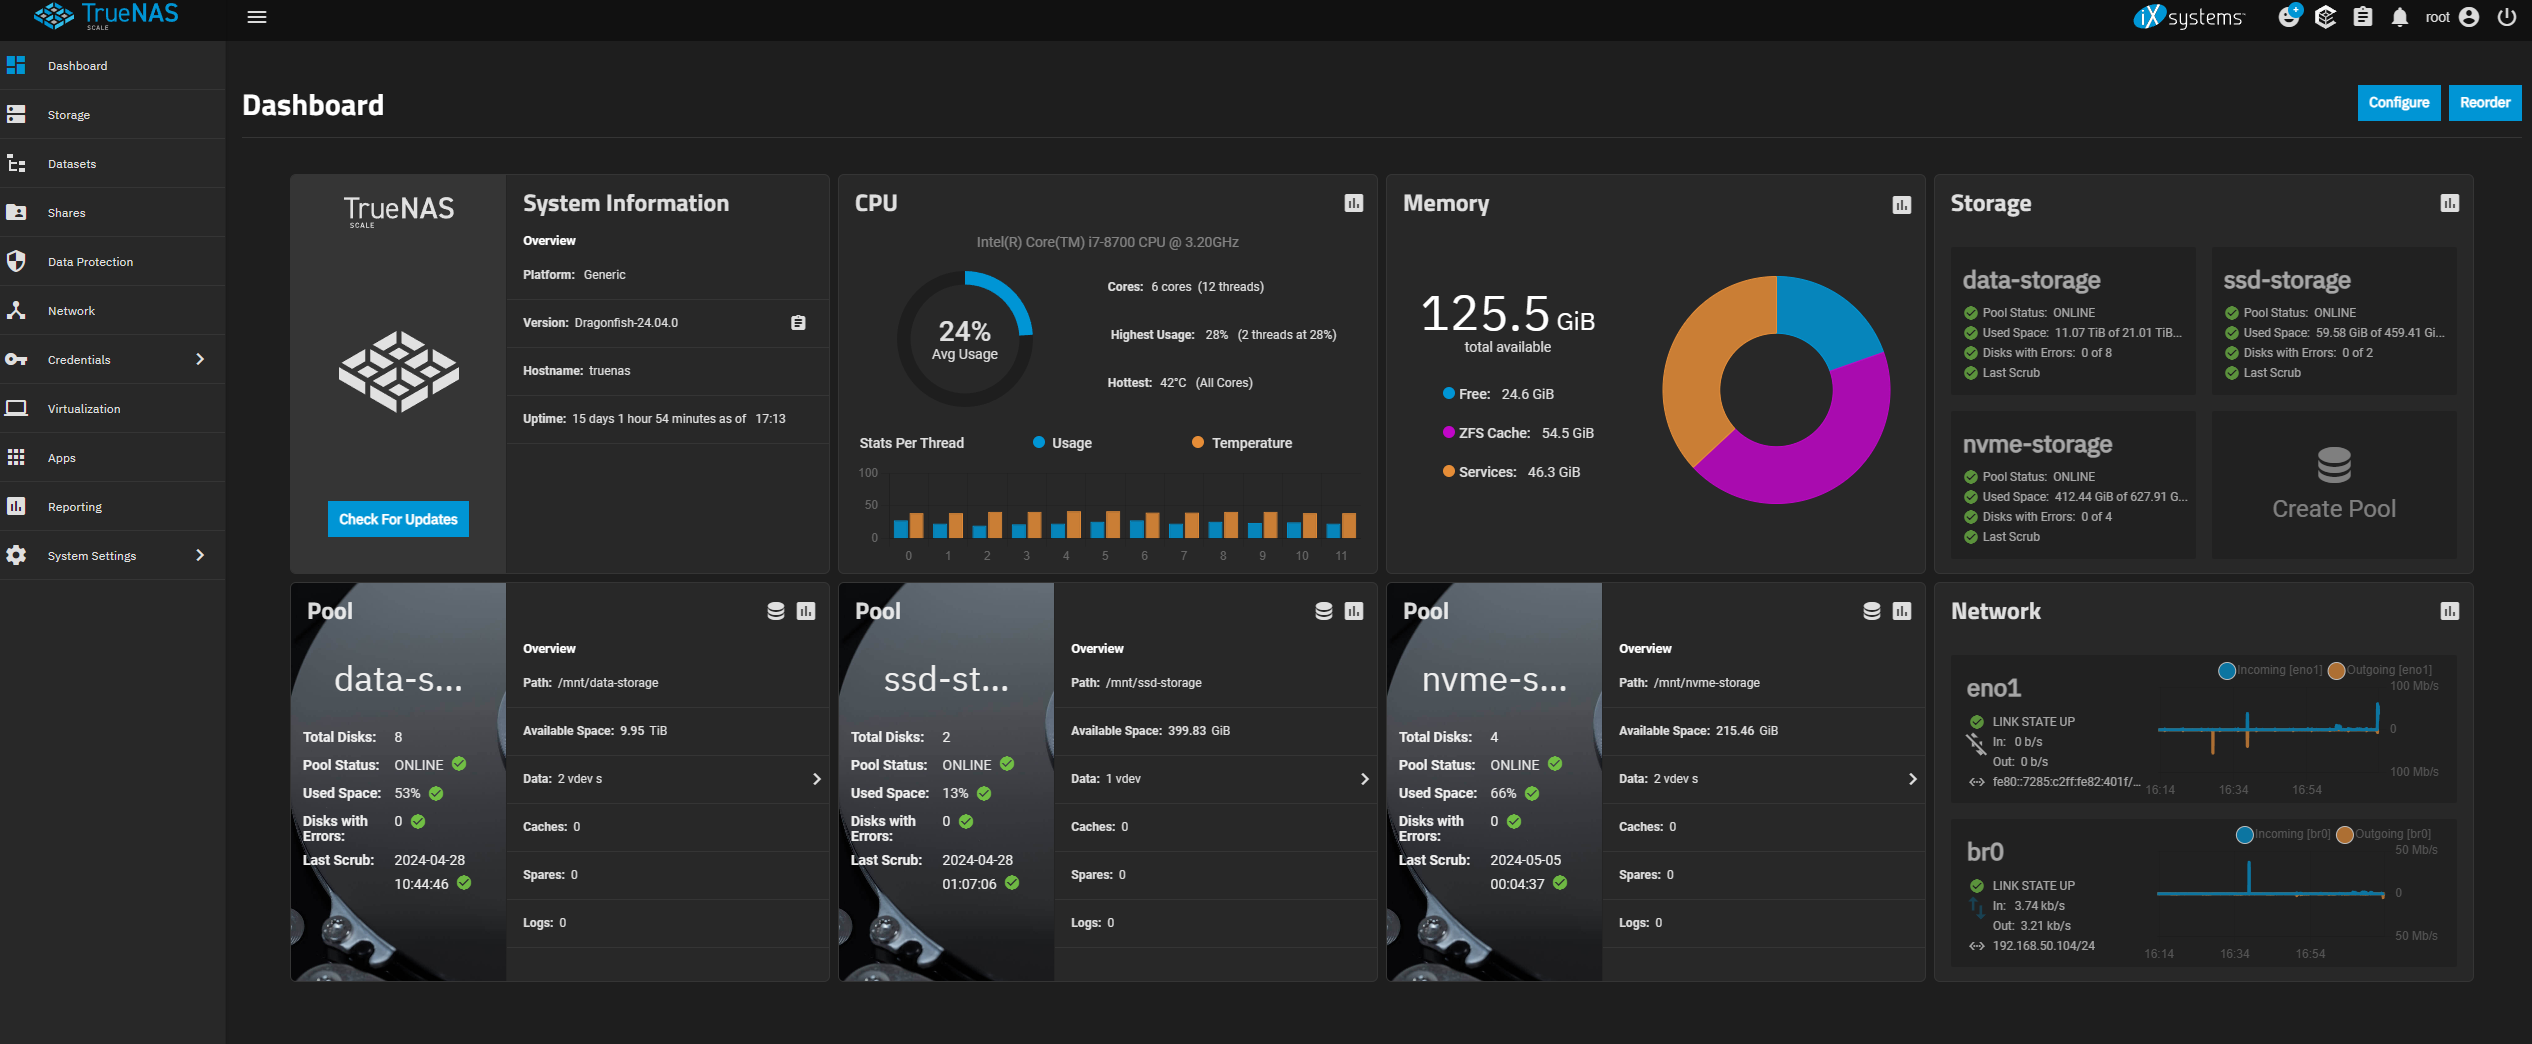Click the Configure button
Viewport: 2532px width, 1044px height.
[2399, 102]
